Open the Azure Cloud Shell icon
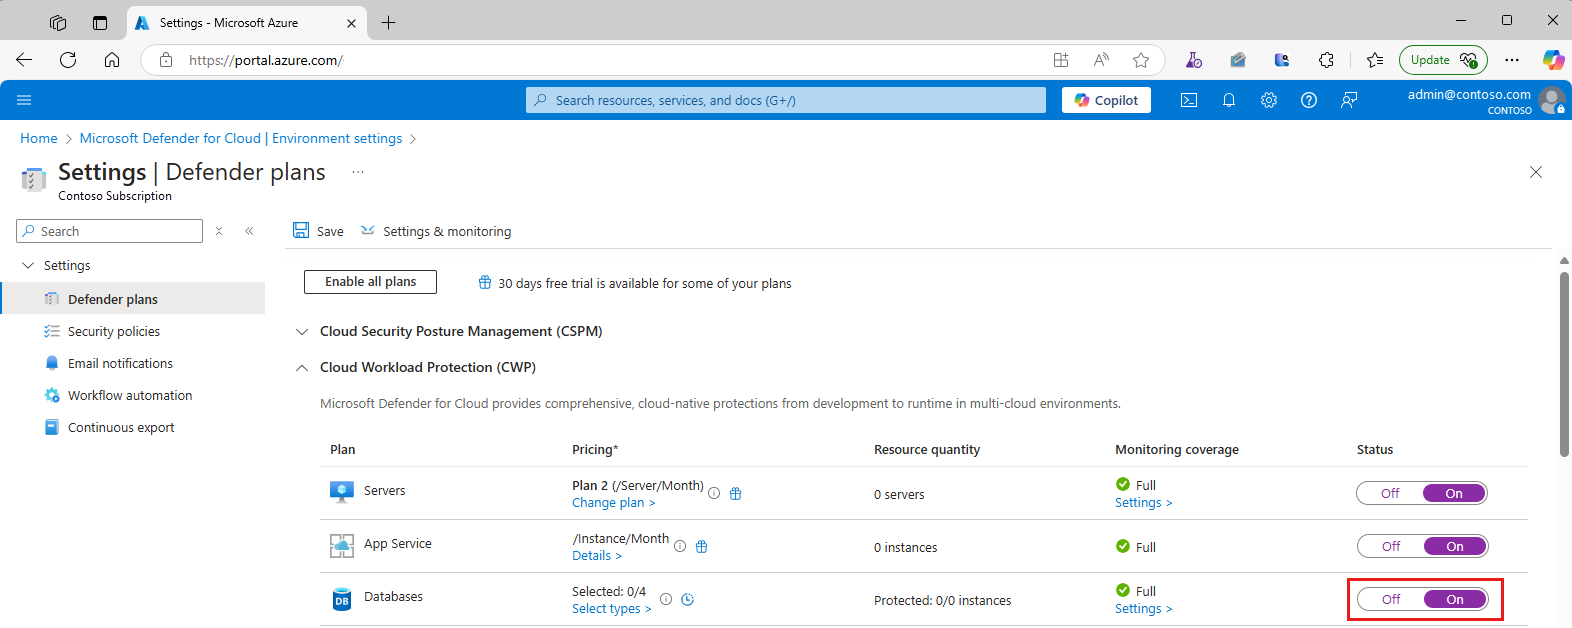The height and width of the screenshot is (628, 1572). [1189, 100]
